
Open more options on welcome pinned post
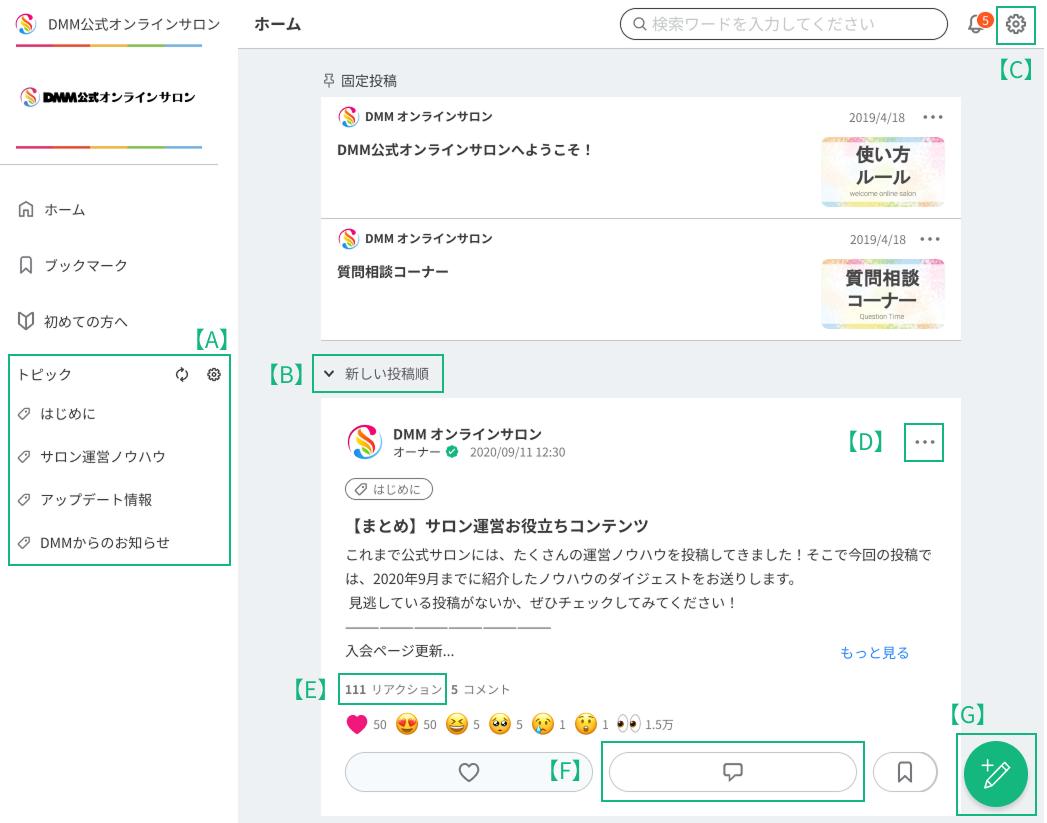click(933, 117)
